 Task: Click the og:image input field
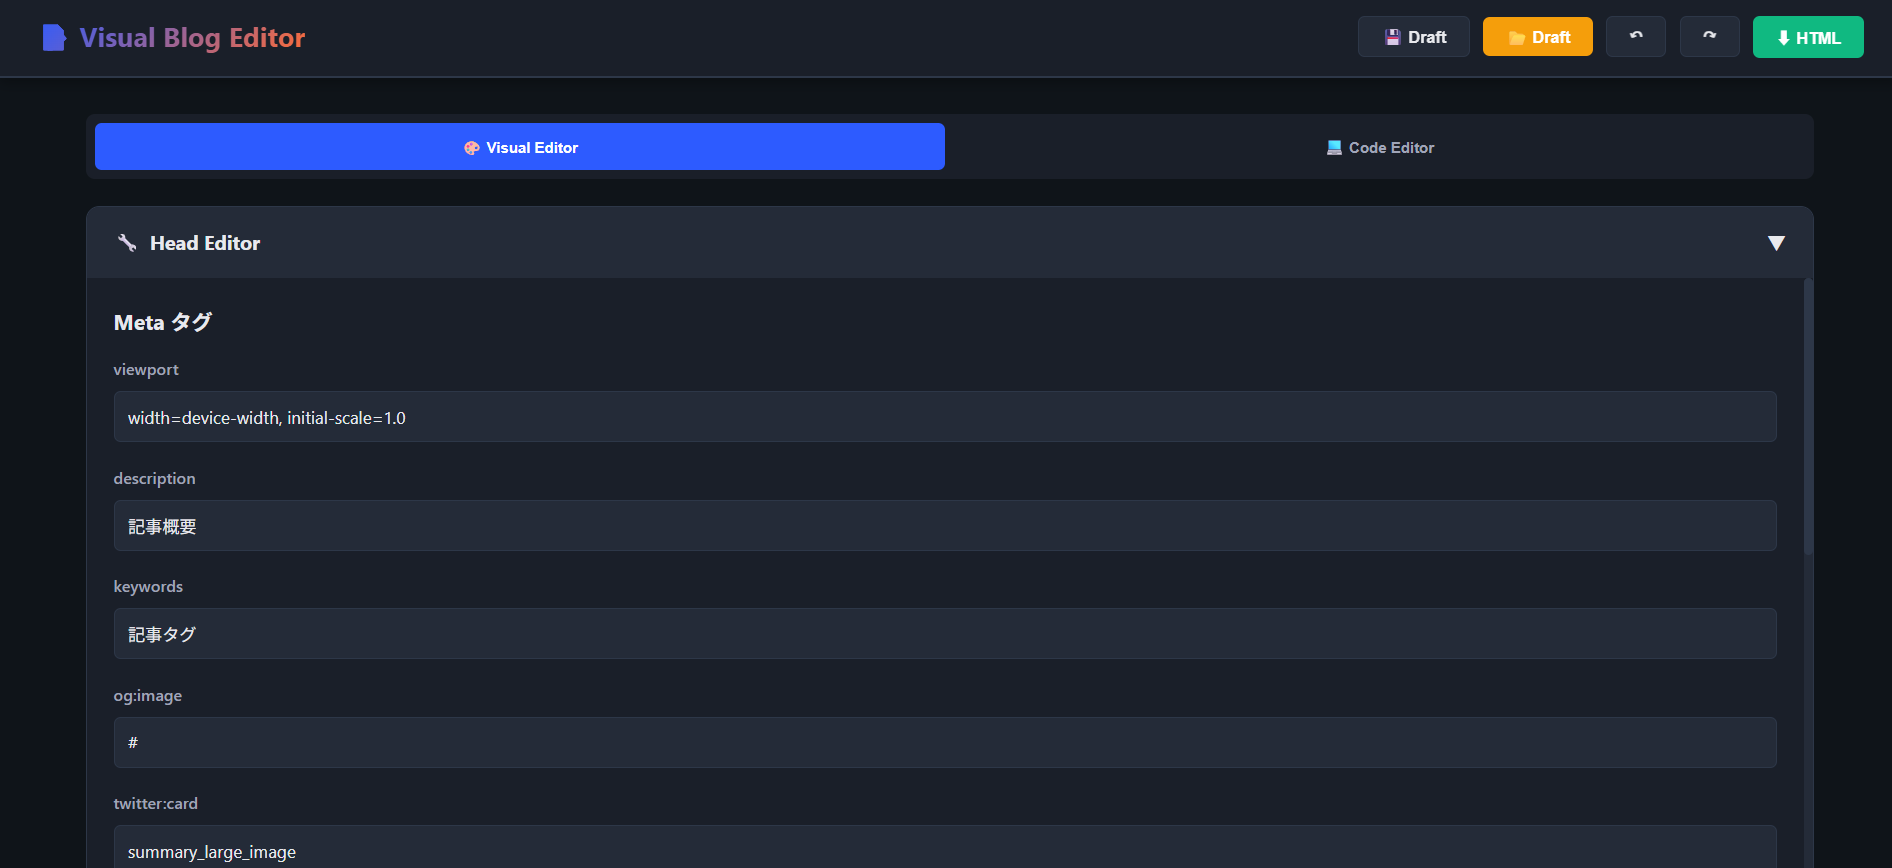coord(944,743)
